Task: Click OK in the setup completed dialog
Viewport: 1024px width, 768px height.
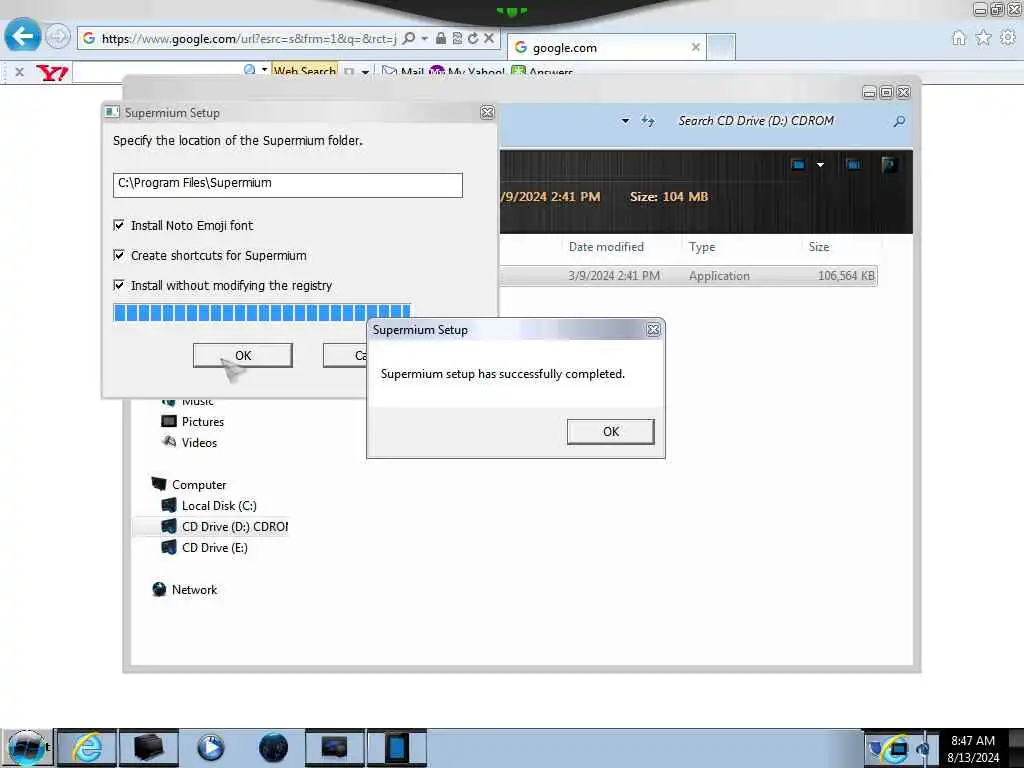Action: pos(611,432)
